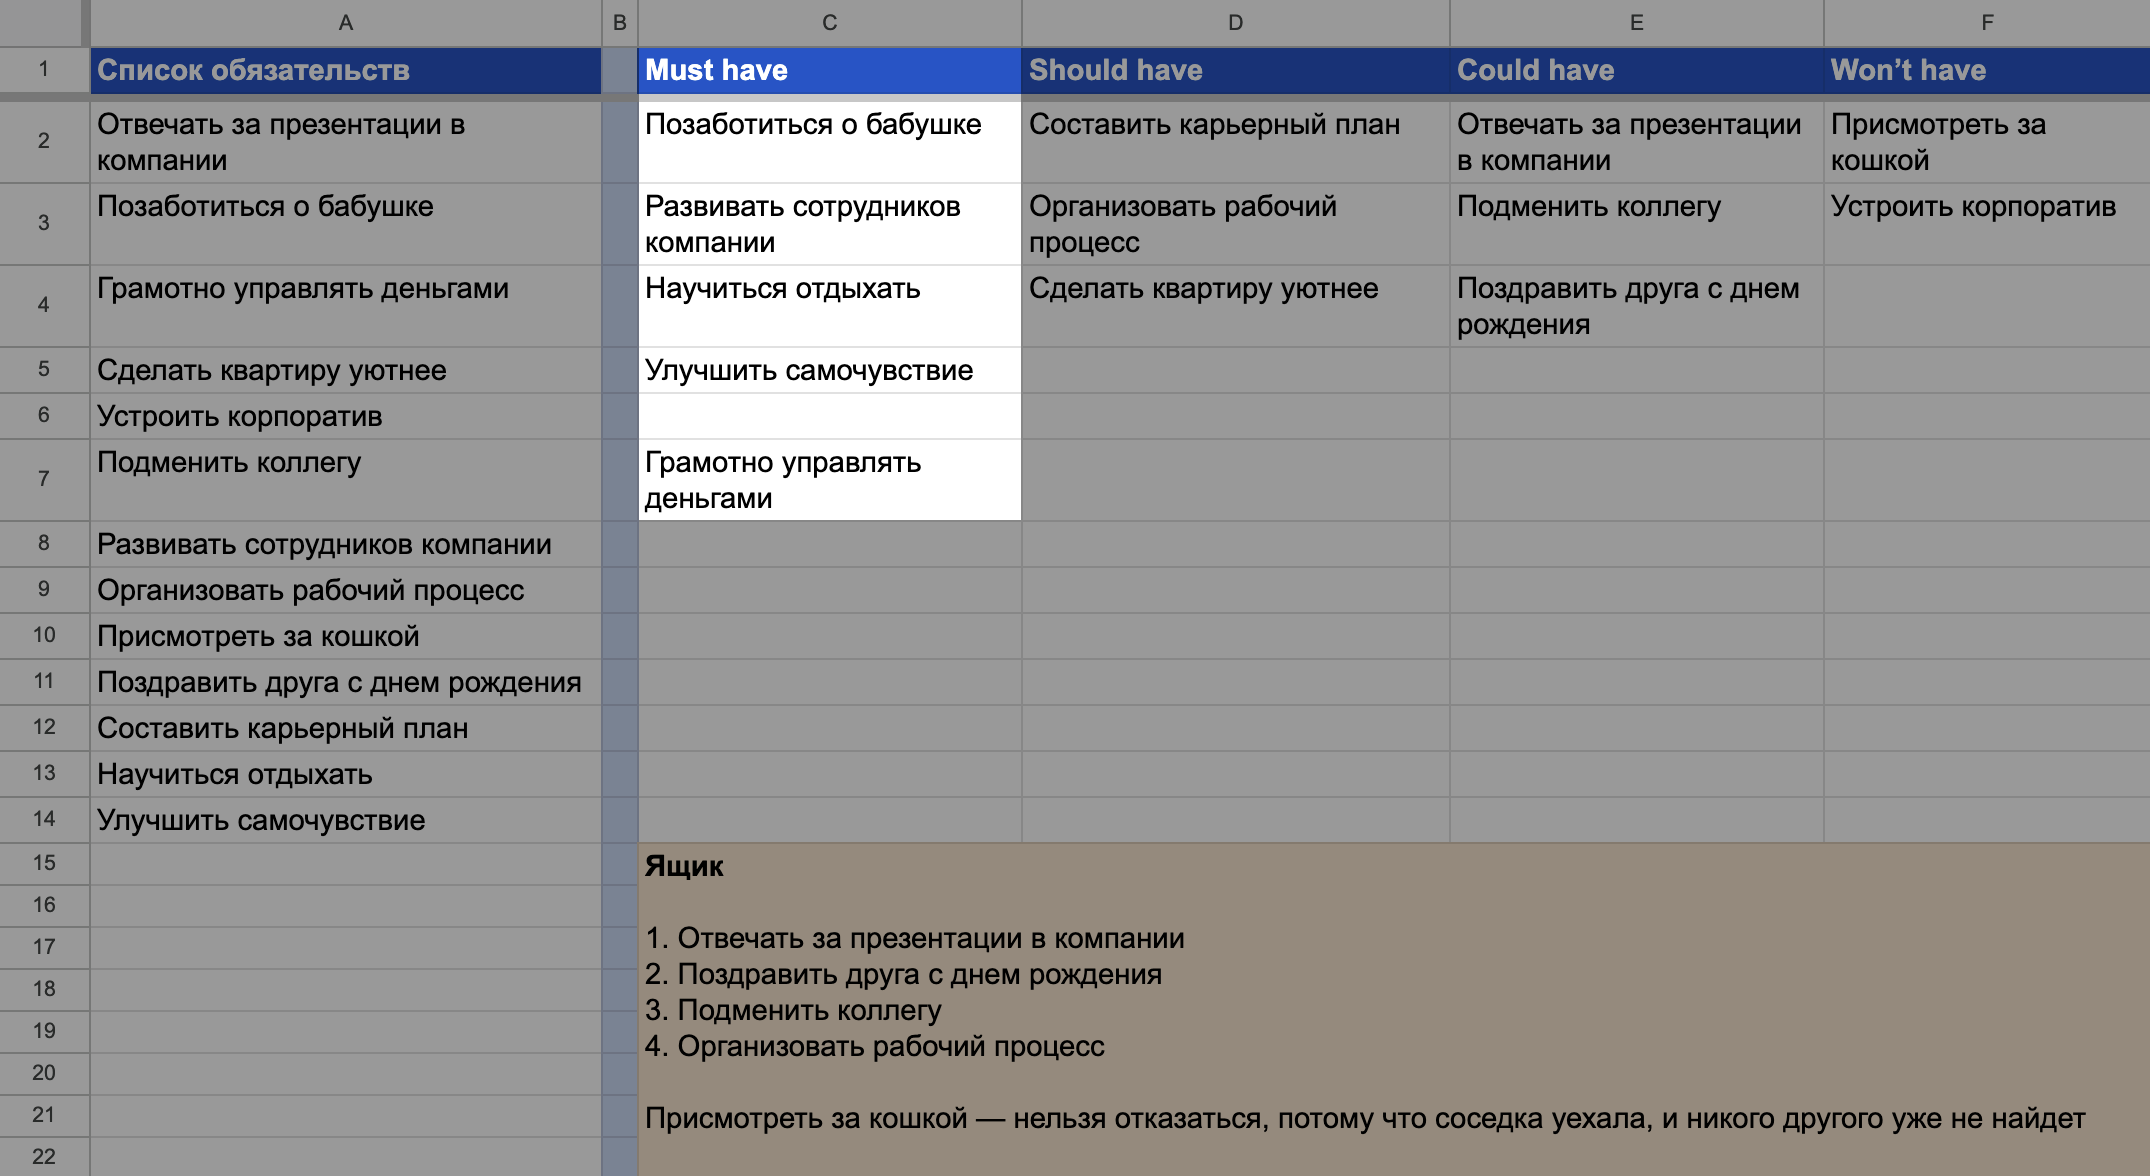Image resolution: width=2150 pixels, height=1176 pixels.
Task: Click list line '4. Организовать рабочий процесс'
Action: [x=875, y=1046]
